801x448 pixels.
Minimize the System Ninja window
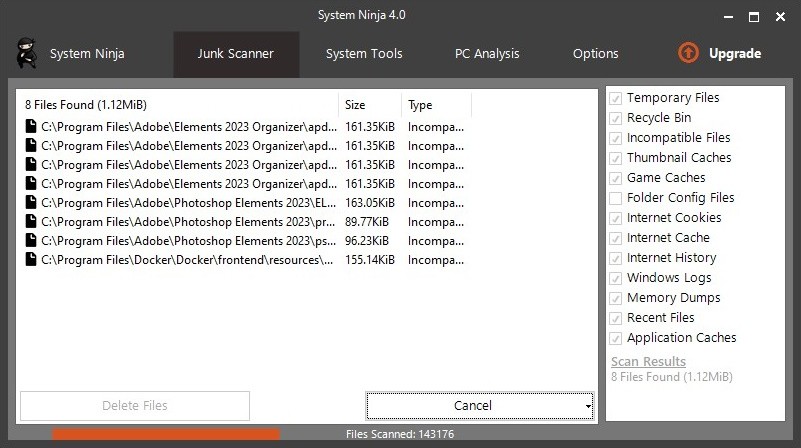point(728,17)
